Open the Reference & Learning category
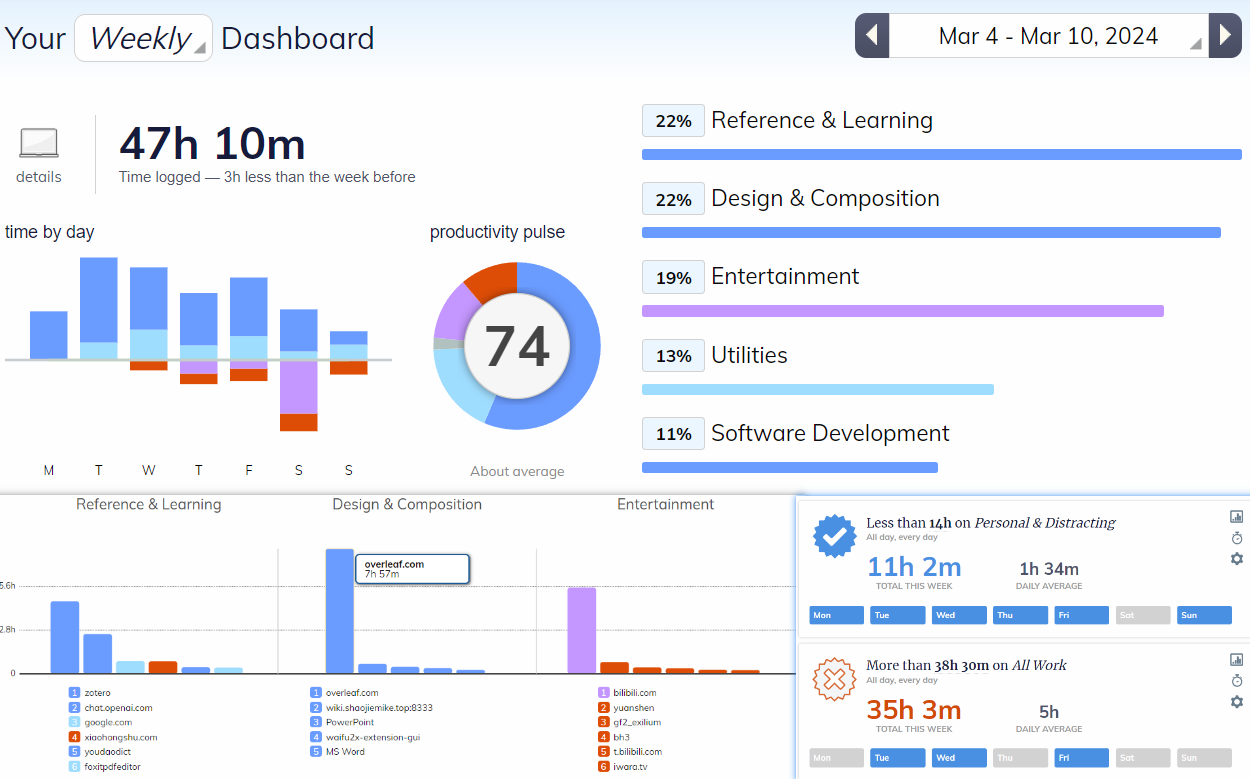The height and width of the screenshot is (779, 1250). pyautogui.click(x=821, y=120)
